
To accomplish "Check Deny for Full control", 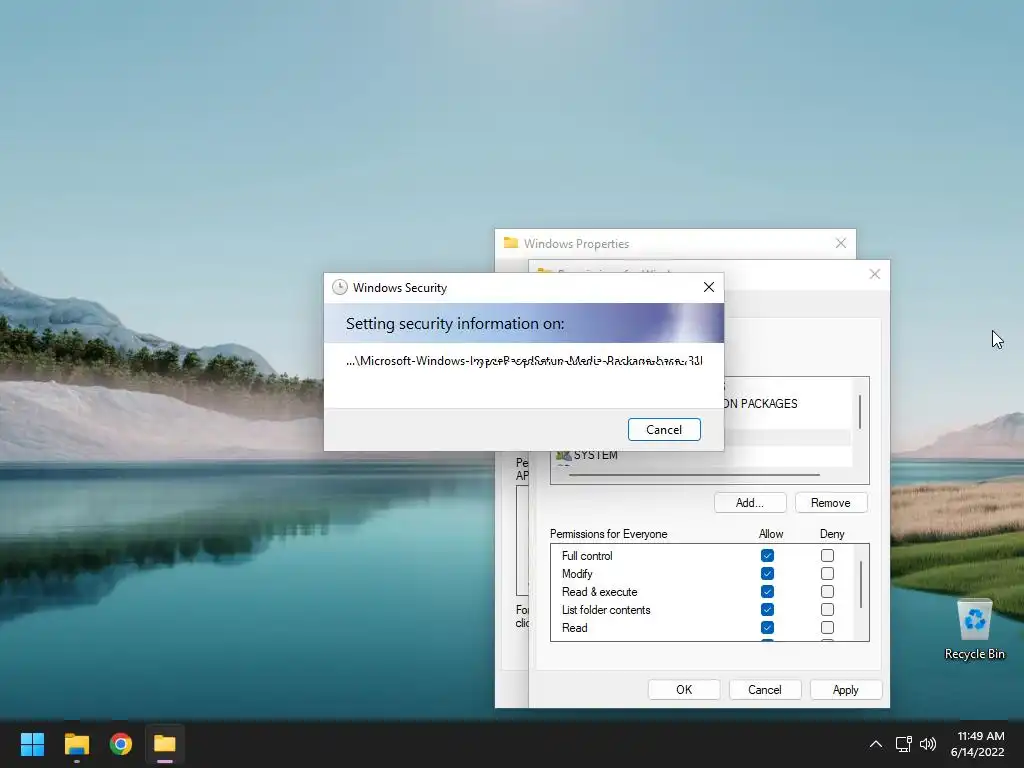I will tap(827, 556).
